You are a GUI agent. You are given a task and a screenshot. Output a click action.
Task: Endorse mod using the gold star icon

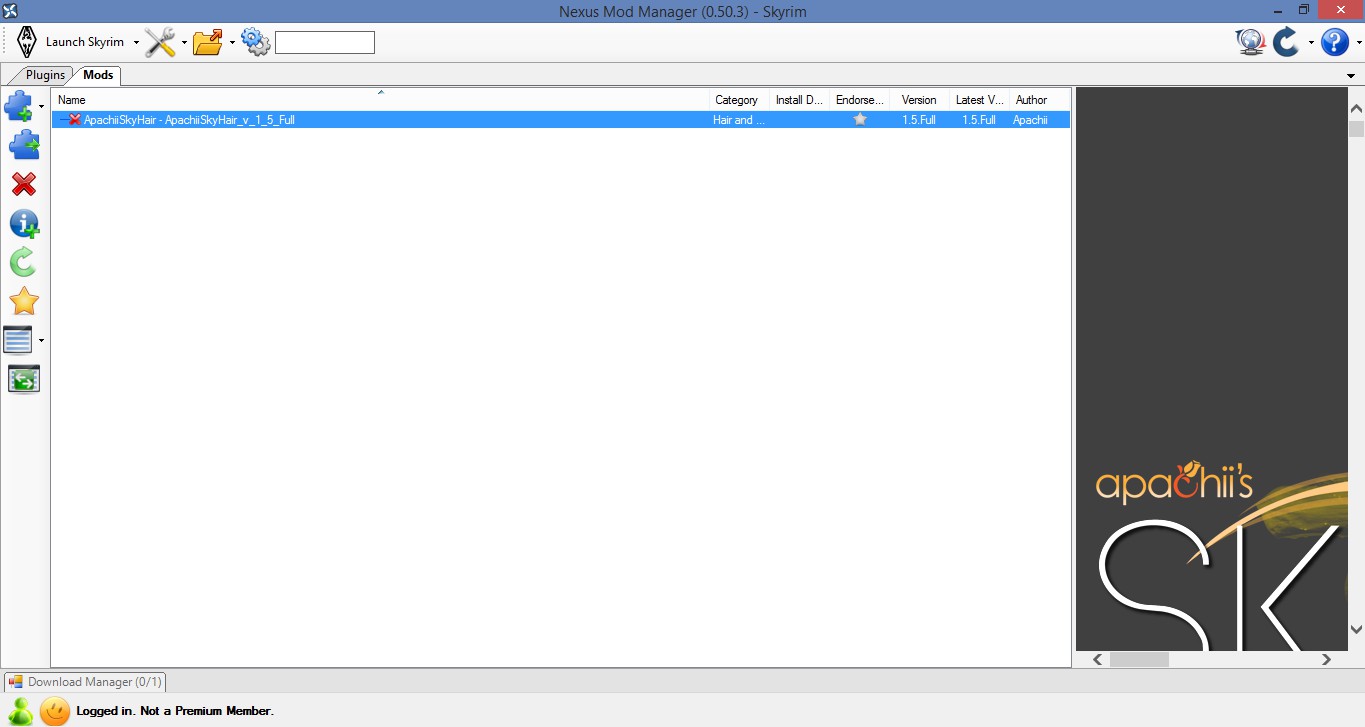pyautogui.click(x=23, y=301)
